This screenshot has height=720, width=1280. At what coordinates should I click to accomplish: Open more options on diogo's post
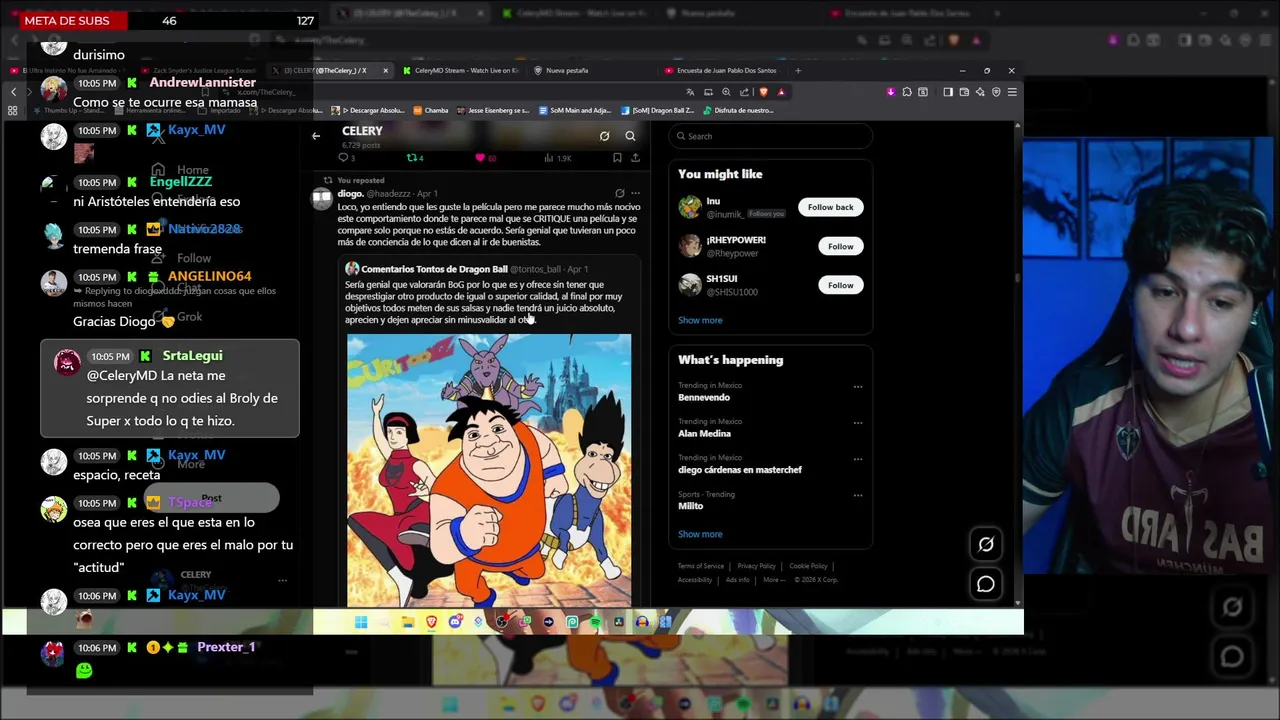click(635, 193)
